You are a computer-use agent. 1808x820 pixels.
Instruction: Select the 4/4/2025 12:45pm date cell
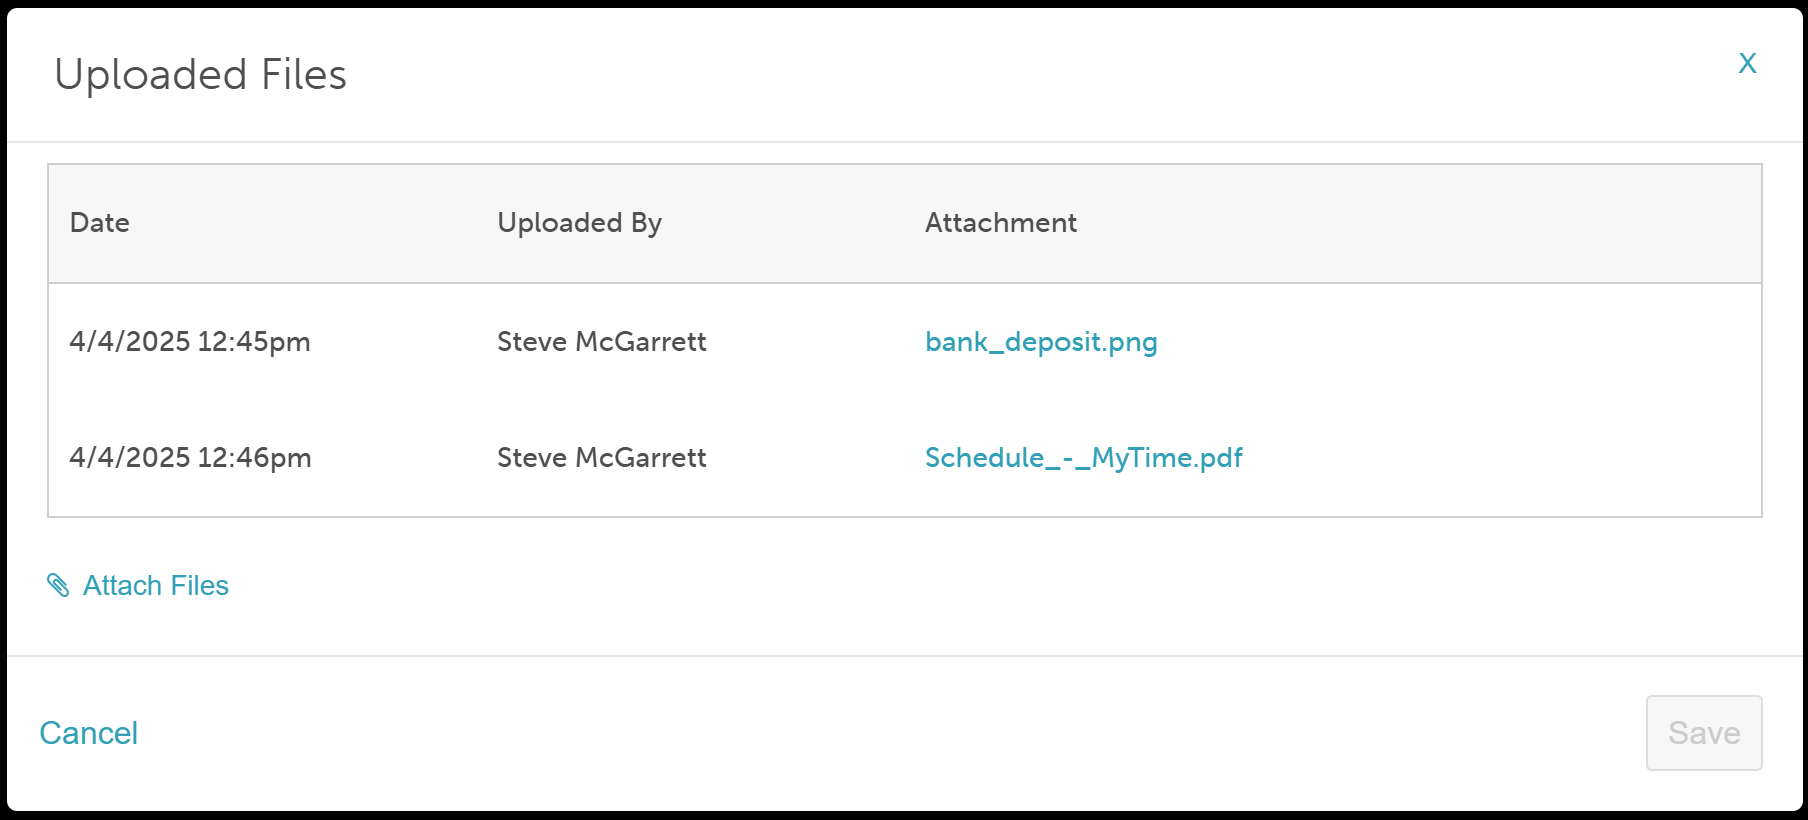[x=190, y=342]
